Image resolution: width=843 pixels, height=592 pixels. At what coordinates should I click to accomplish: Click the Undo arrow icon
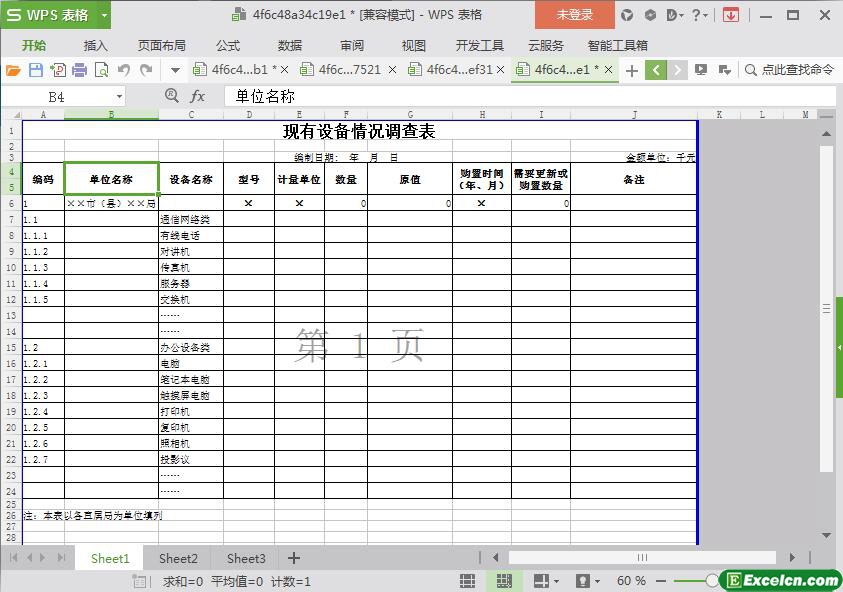point(124,70)
